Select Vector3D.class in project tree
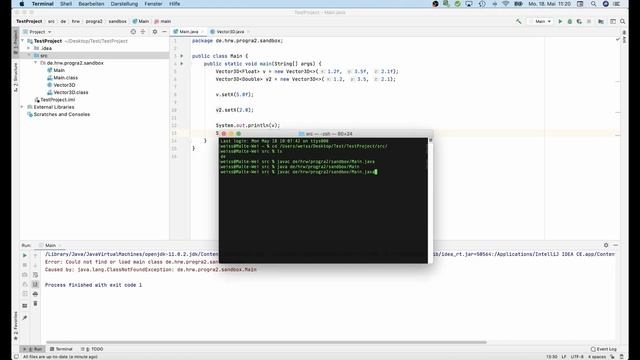The width and height of the screenshot is (640, 360). pyautogui.click(x=71, y=92)
